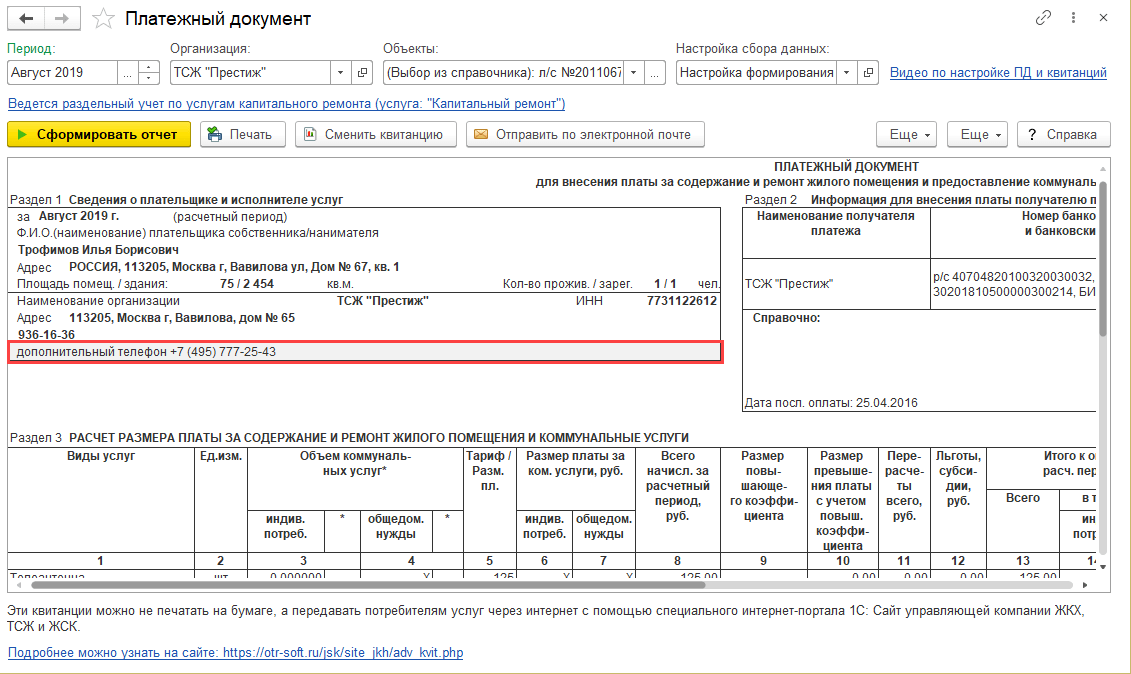This screenshot has width=1131, height=674.
Task: Select the ИНН value 7731122612
Action: 682,301
